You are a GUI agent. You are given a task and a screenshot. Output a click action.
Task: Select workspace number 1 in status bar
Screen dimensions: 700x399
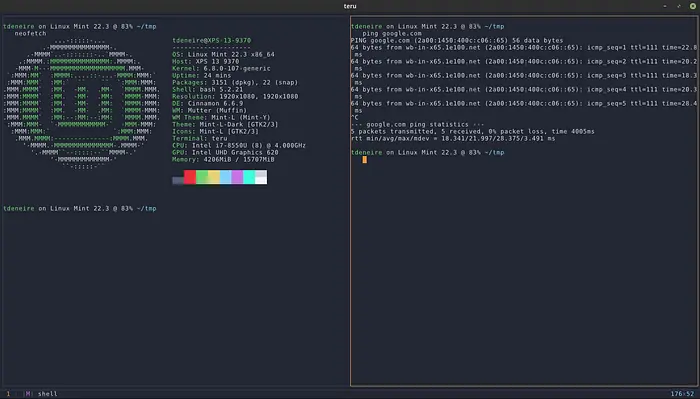[x=8, y=394]
